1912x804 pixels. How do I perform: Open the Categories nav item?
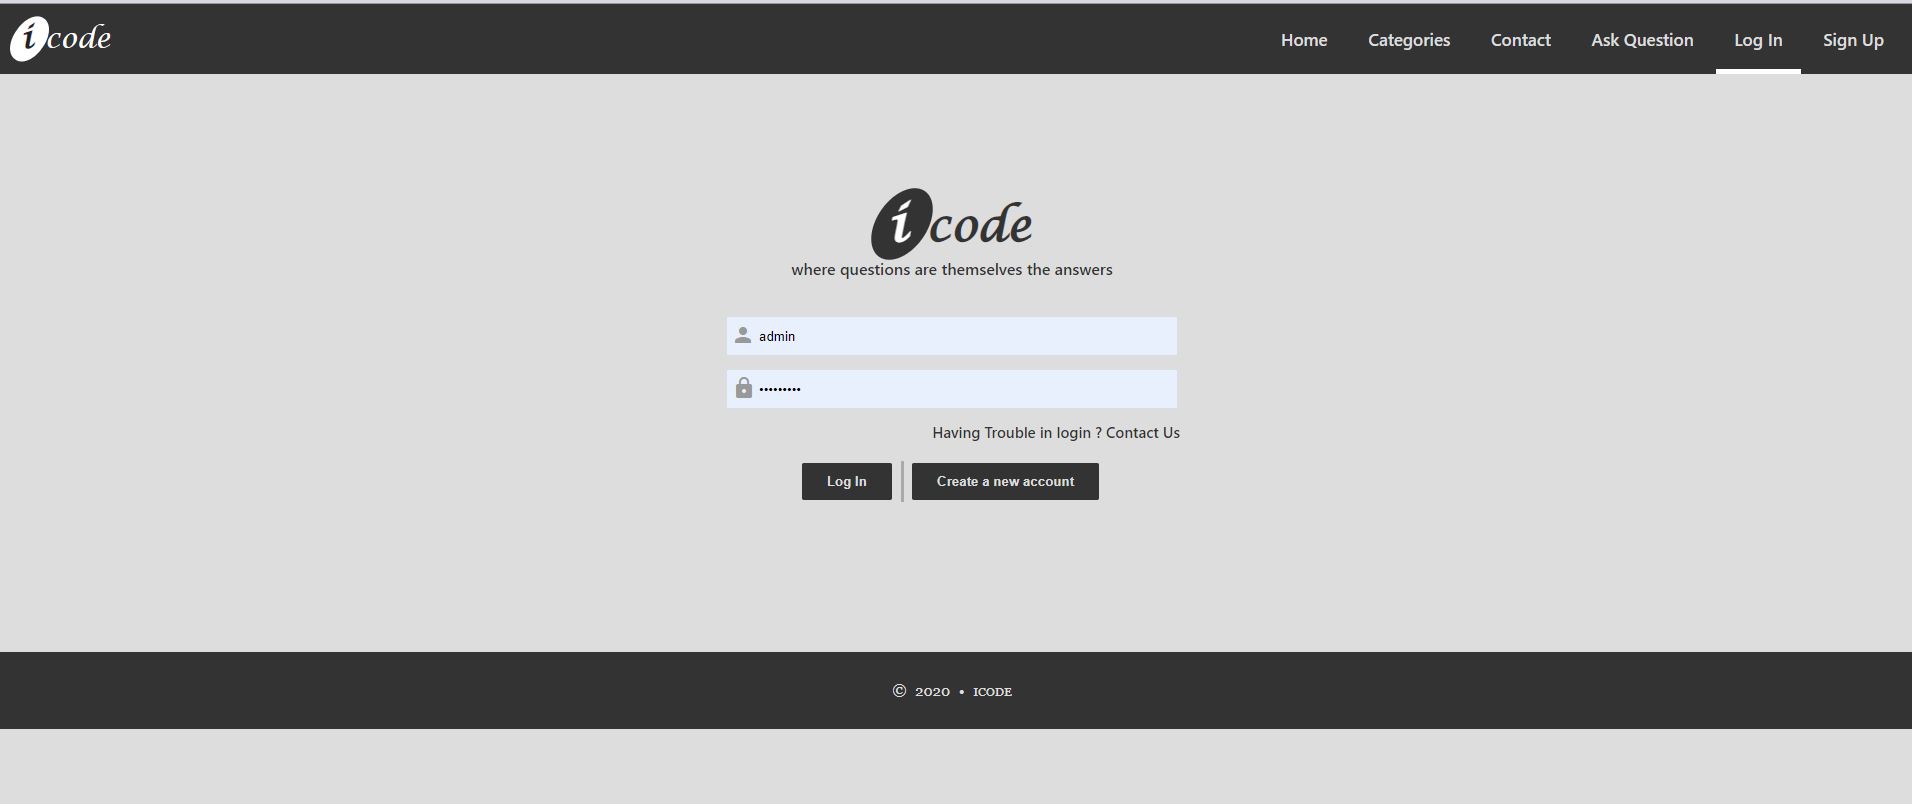(1409, 40)
